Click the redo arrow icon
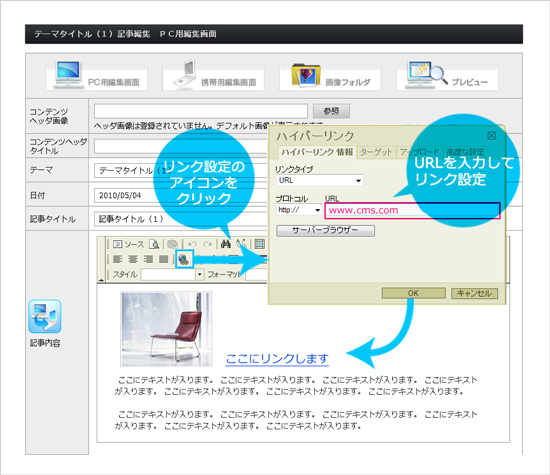 (208, 244)
